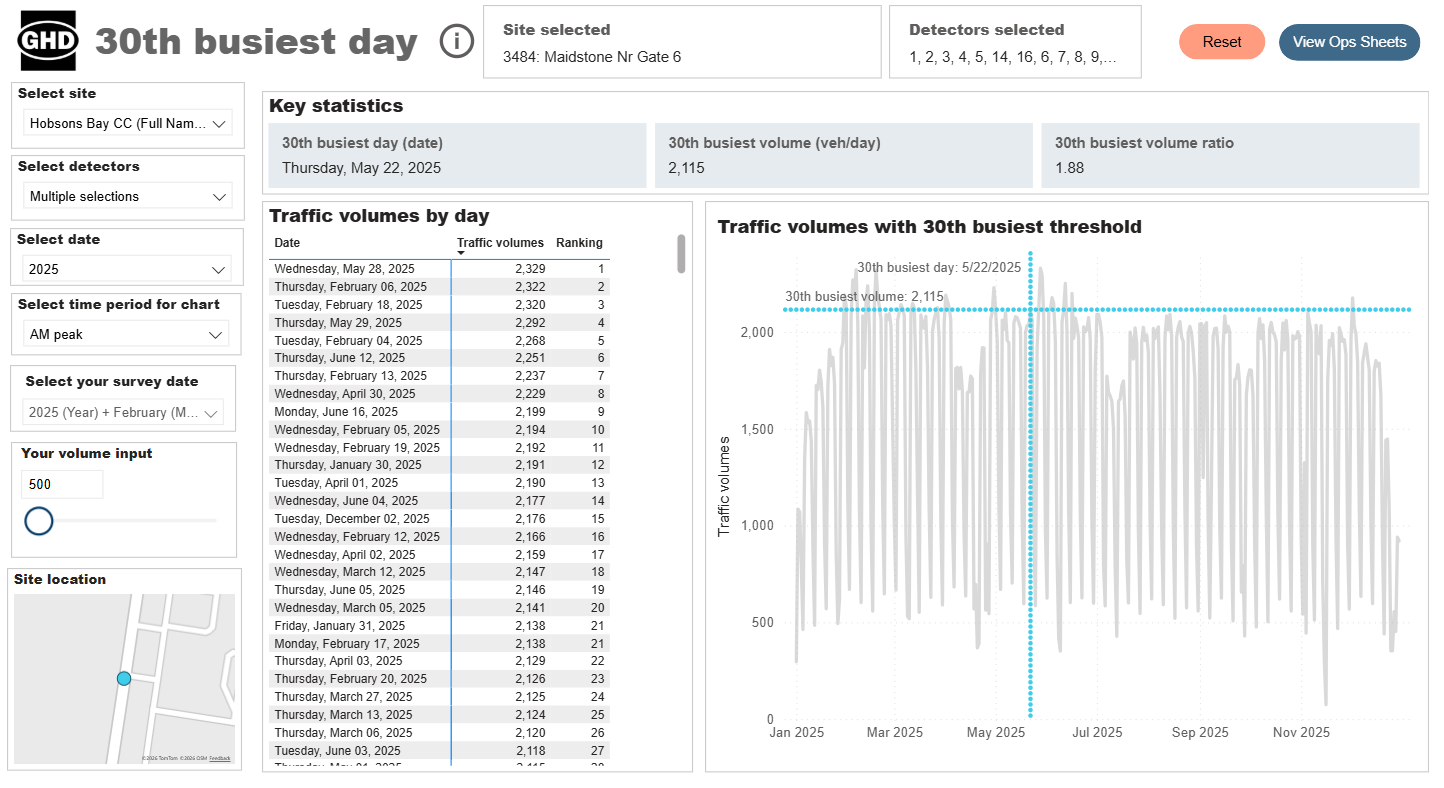1444x788 pixels.
Task: Open the Select site dropdown
Action: coord(127,124)
